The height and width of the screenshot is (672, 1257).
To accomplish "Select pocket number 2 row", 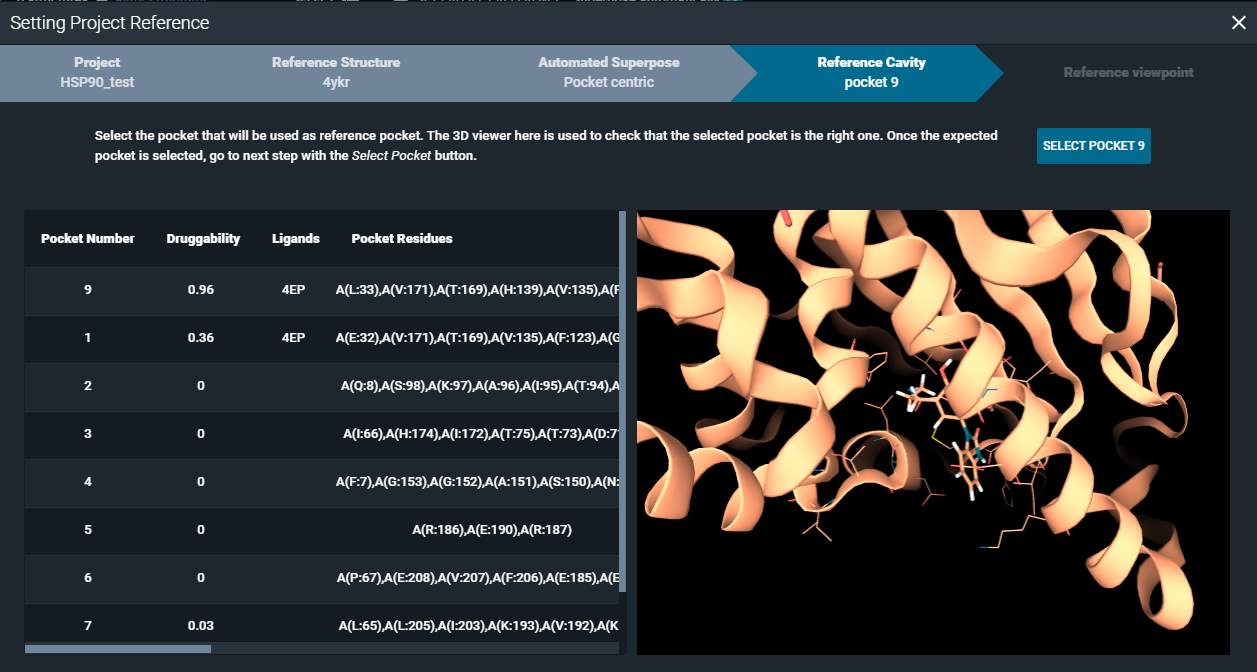I will (x=322, y=386).
